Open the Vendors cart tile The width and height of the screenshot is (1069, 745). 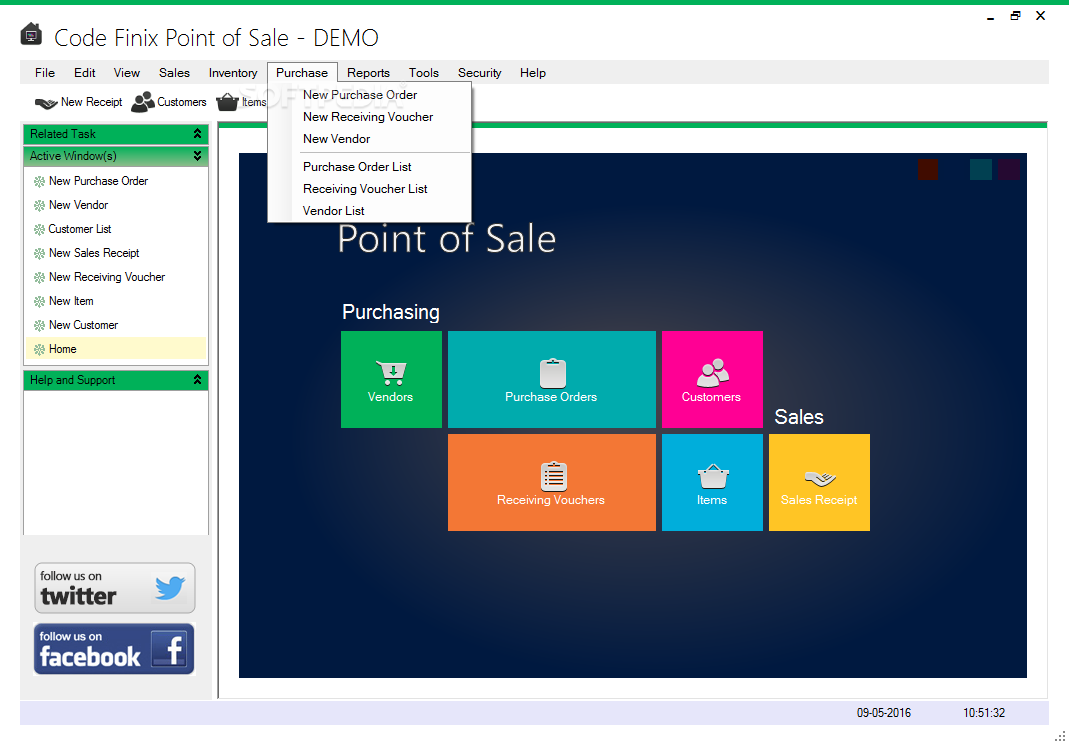pyautogui.click(x=391, y=380)
